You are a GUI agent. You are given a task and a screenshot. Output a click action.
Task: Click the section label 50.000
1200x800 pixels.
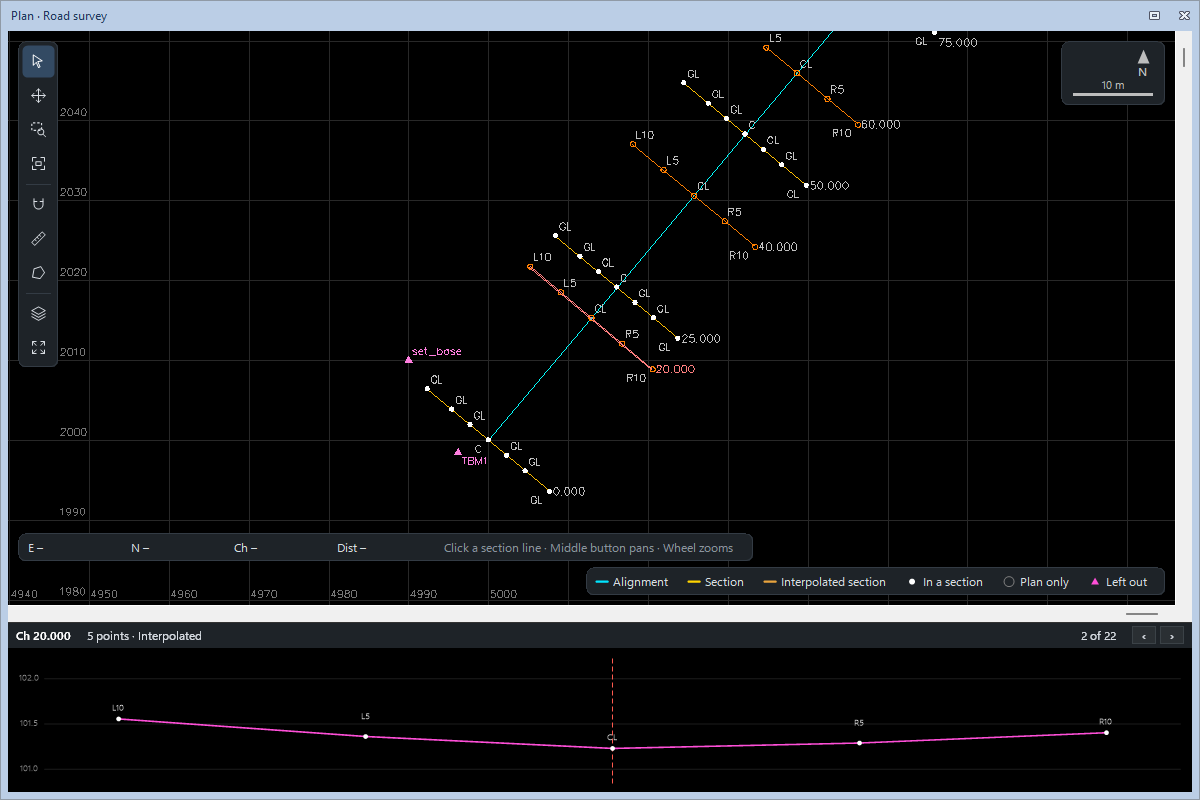pyautogui.click(x=830, y=186)
